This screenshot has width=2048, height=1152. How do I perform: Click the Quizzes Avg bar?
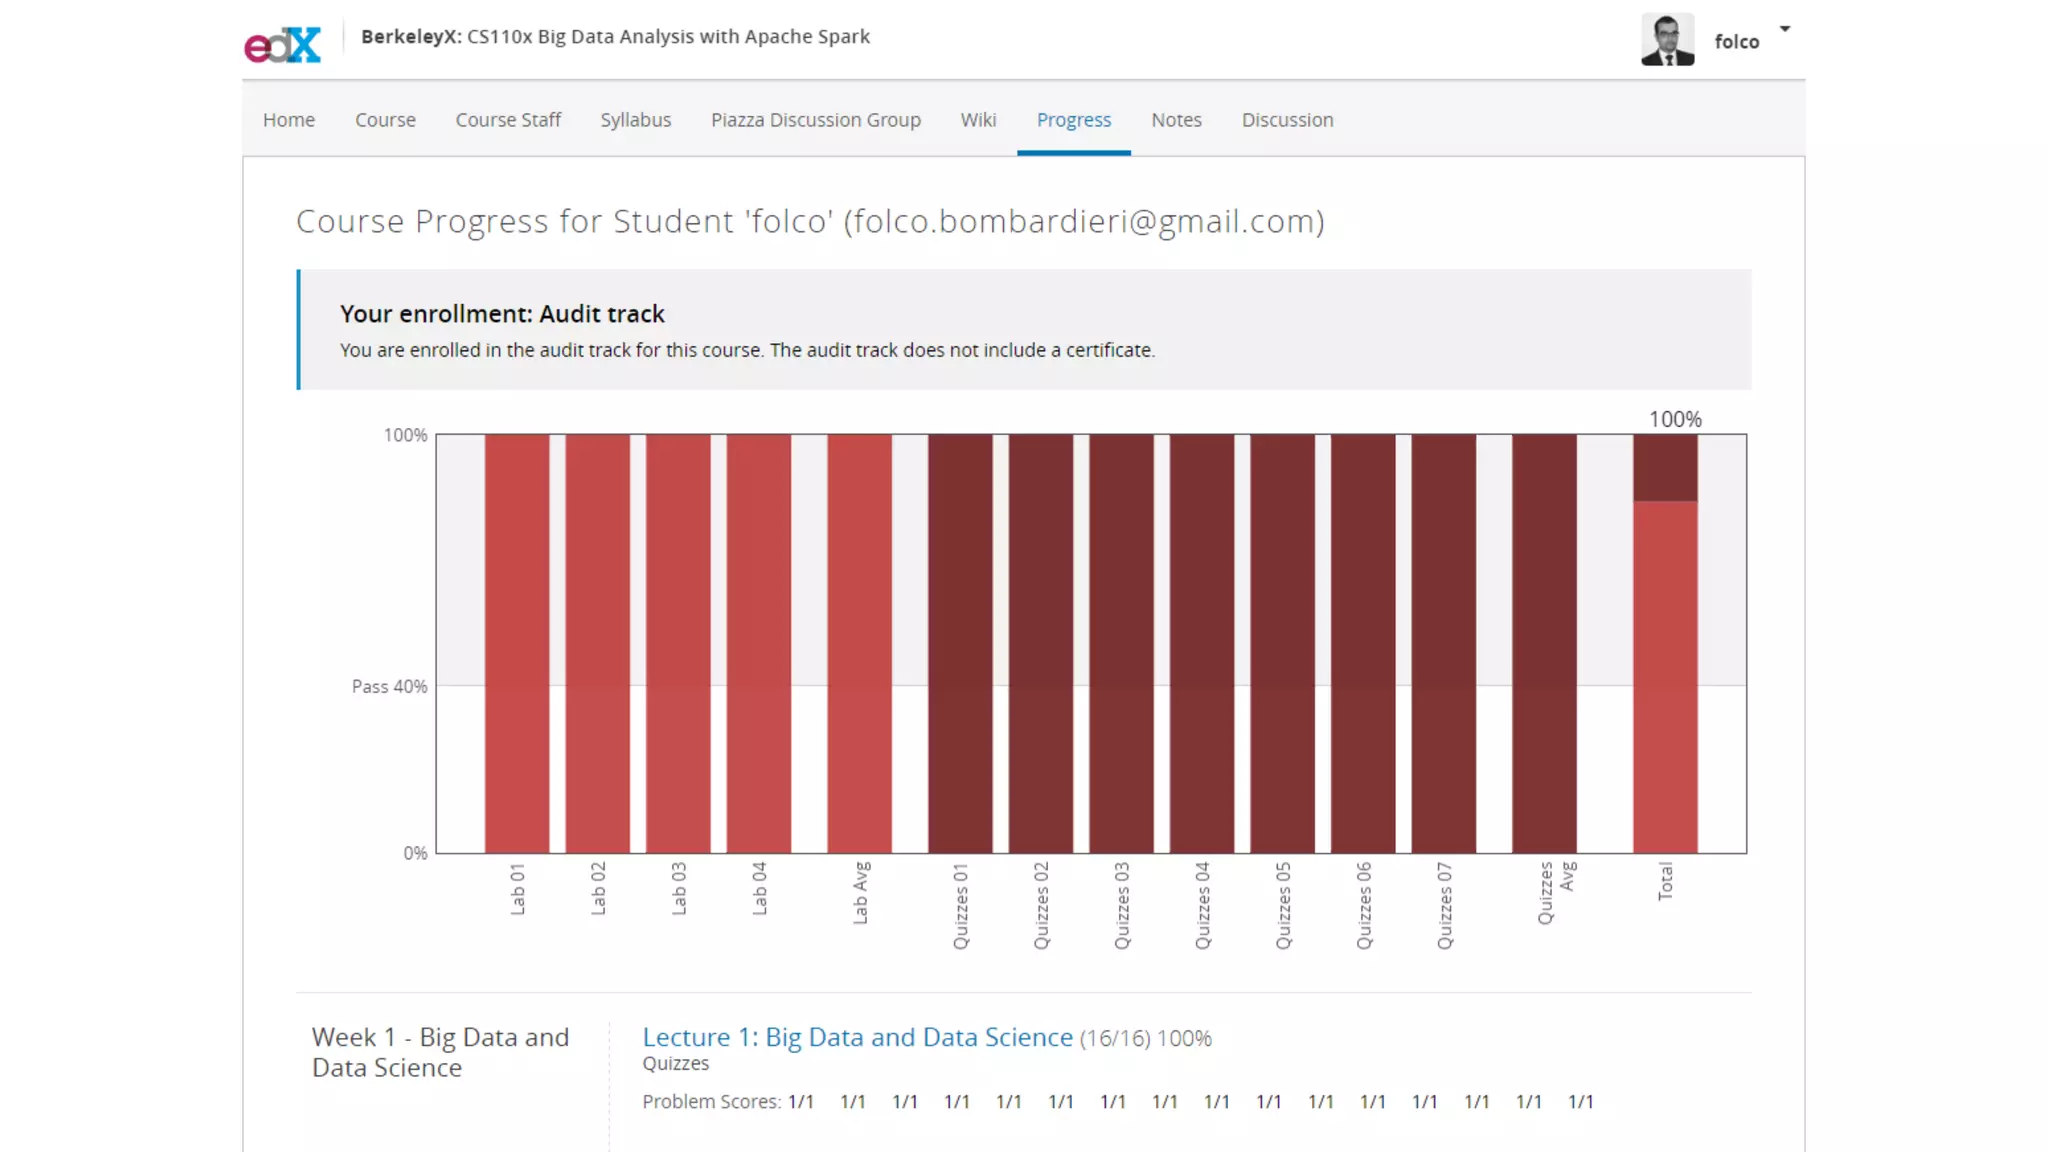1545,643
